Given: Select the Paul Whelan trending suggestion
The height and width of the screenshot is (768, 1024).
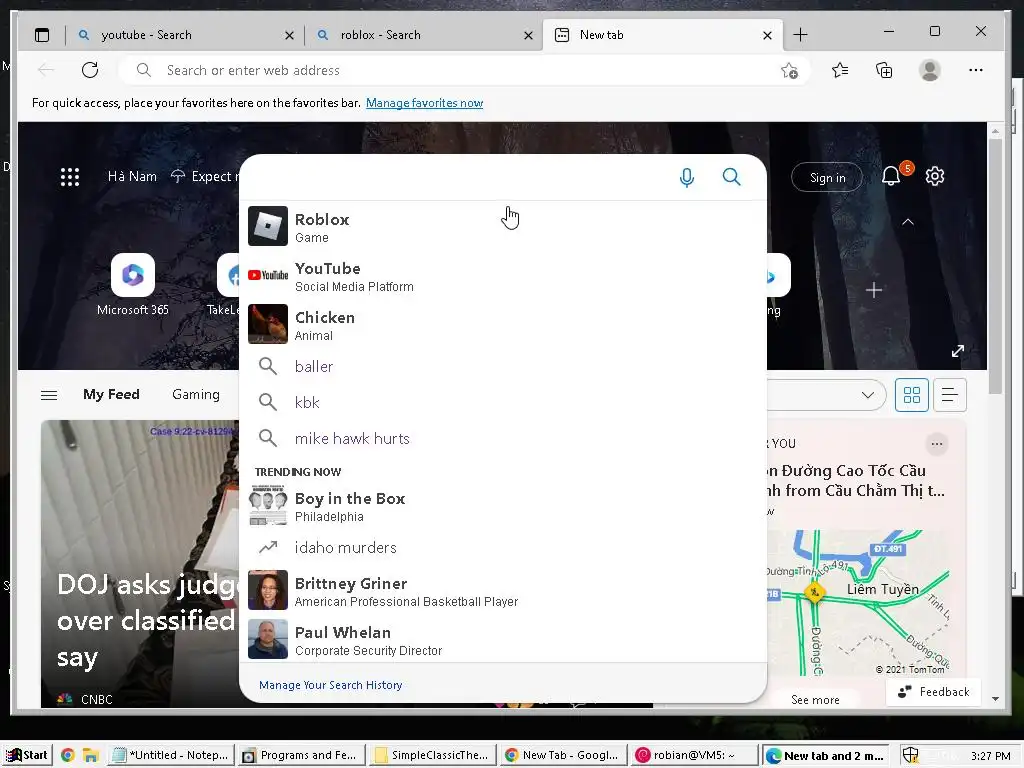Looking at the screenshot, I should click(x=503, y=639).
